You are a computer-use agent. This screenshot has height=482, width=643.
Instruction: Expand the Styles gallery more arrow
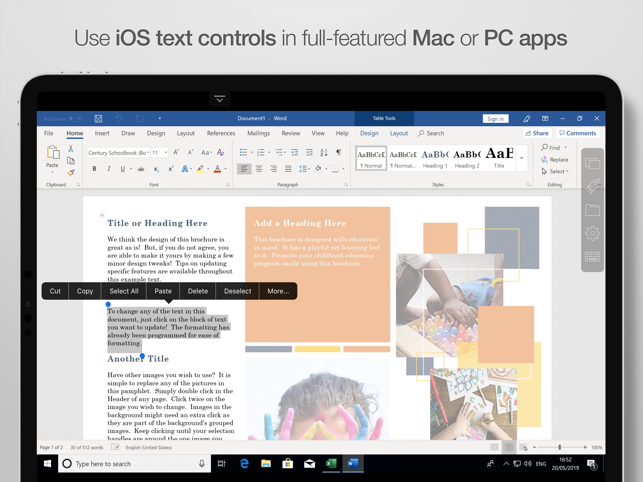tap(522, 158)
